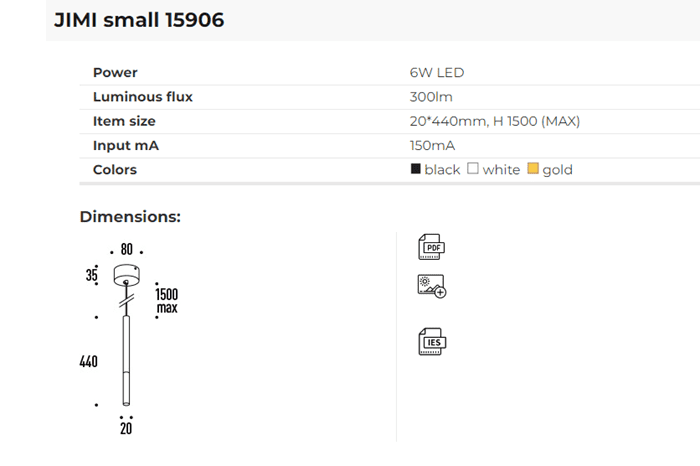This screenshot has height=466, width=700.
Task: Click the item size value text
Action: tap(494, 121)
